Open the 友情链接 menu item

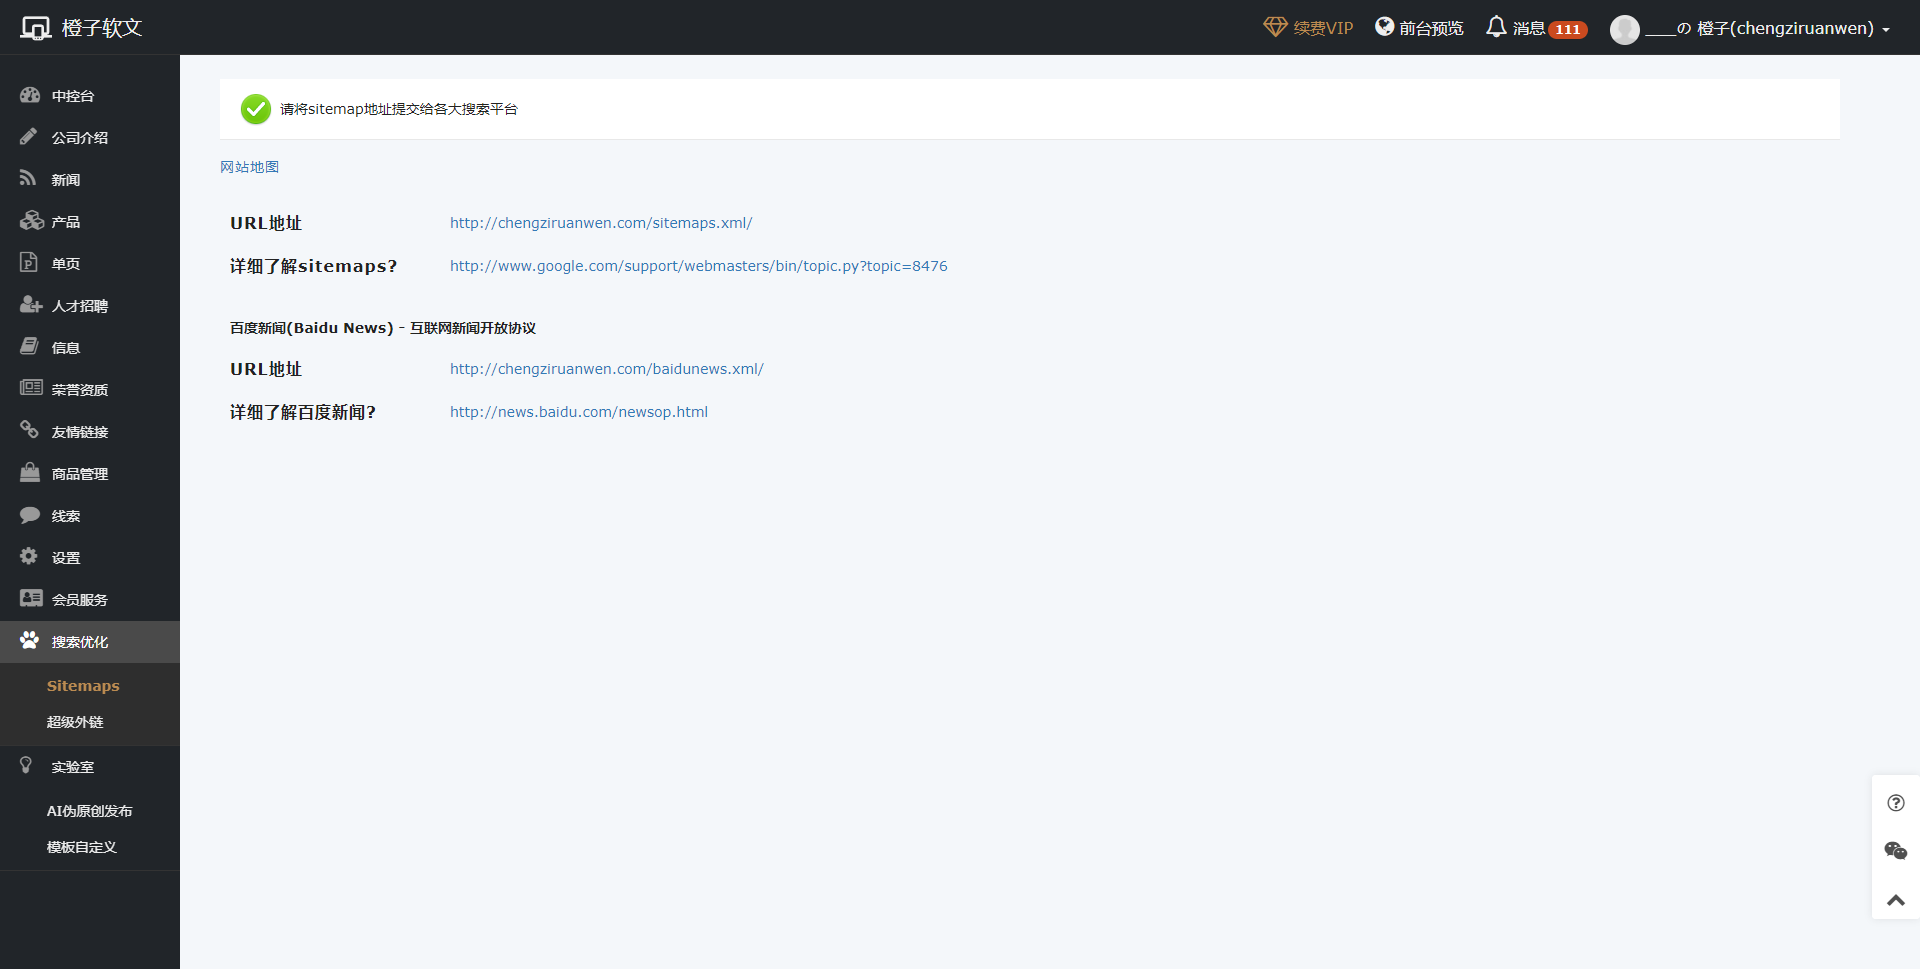(90, 432)
